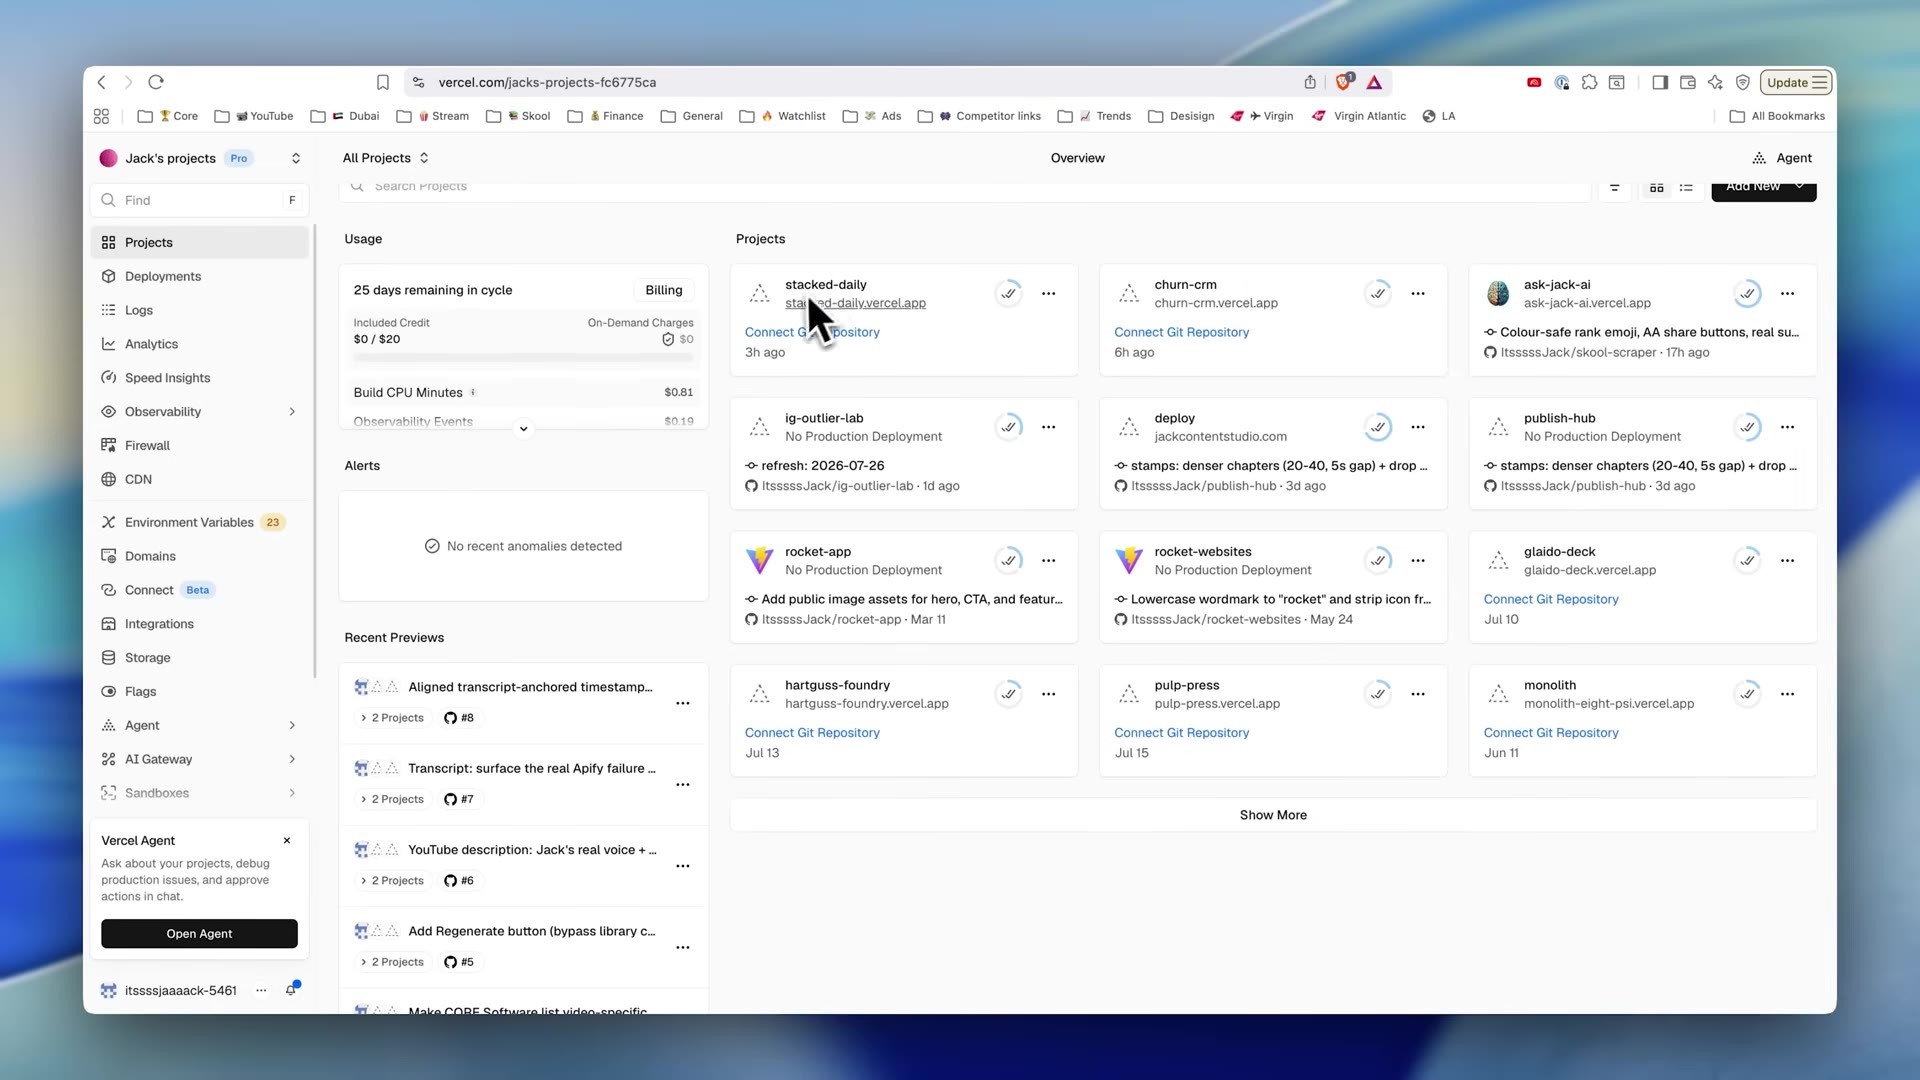The width and height of the screenshot is (1920, 1080).
Task: Bookmark this page using the bookmark icon
Action: [x=382, y=82]
